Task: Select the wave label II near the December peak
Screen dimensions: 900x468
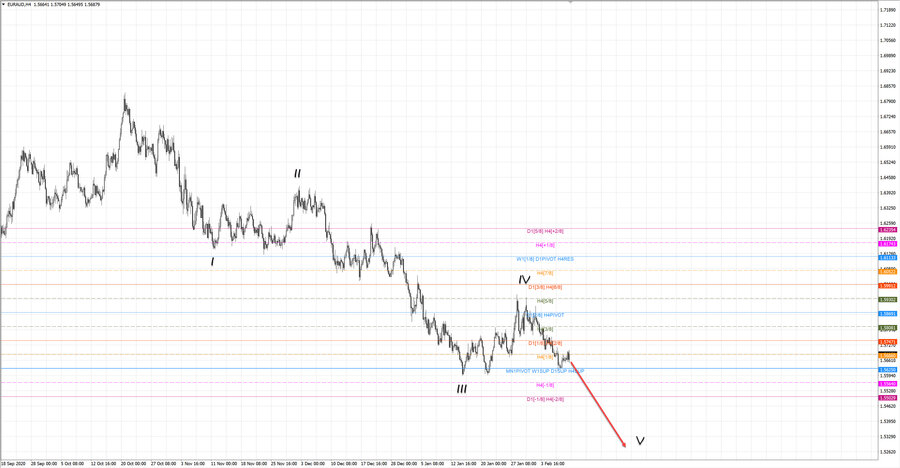Action: [x=297, y=173]
